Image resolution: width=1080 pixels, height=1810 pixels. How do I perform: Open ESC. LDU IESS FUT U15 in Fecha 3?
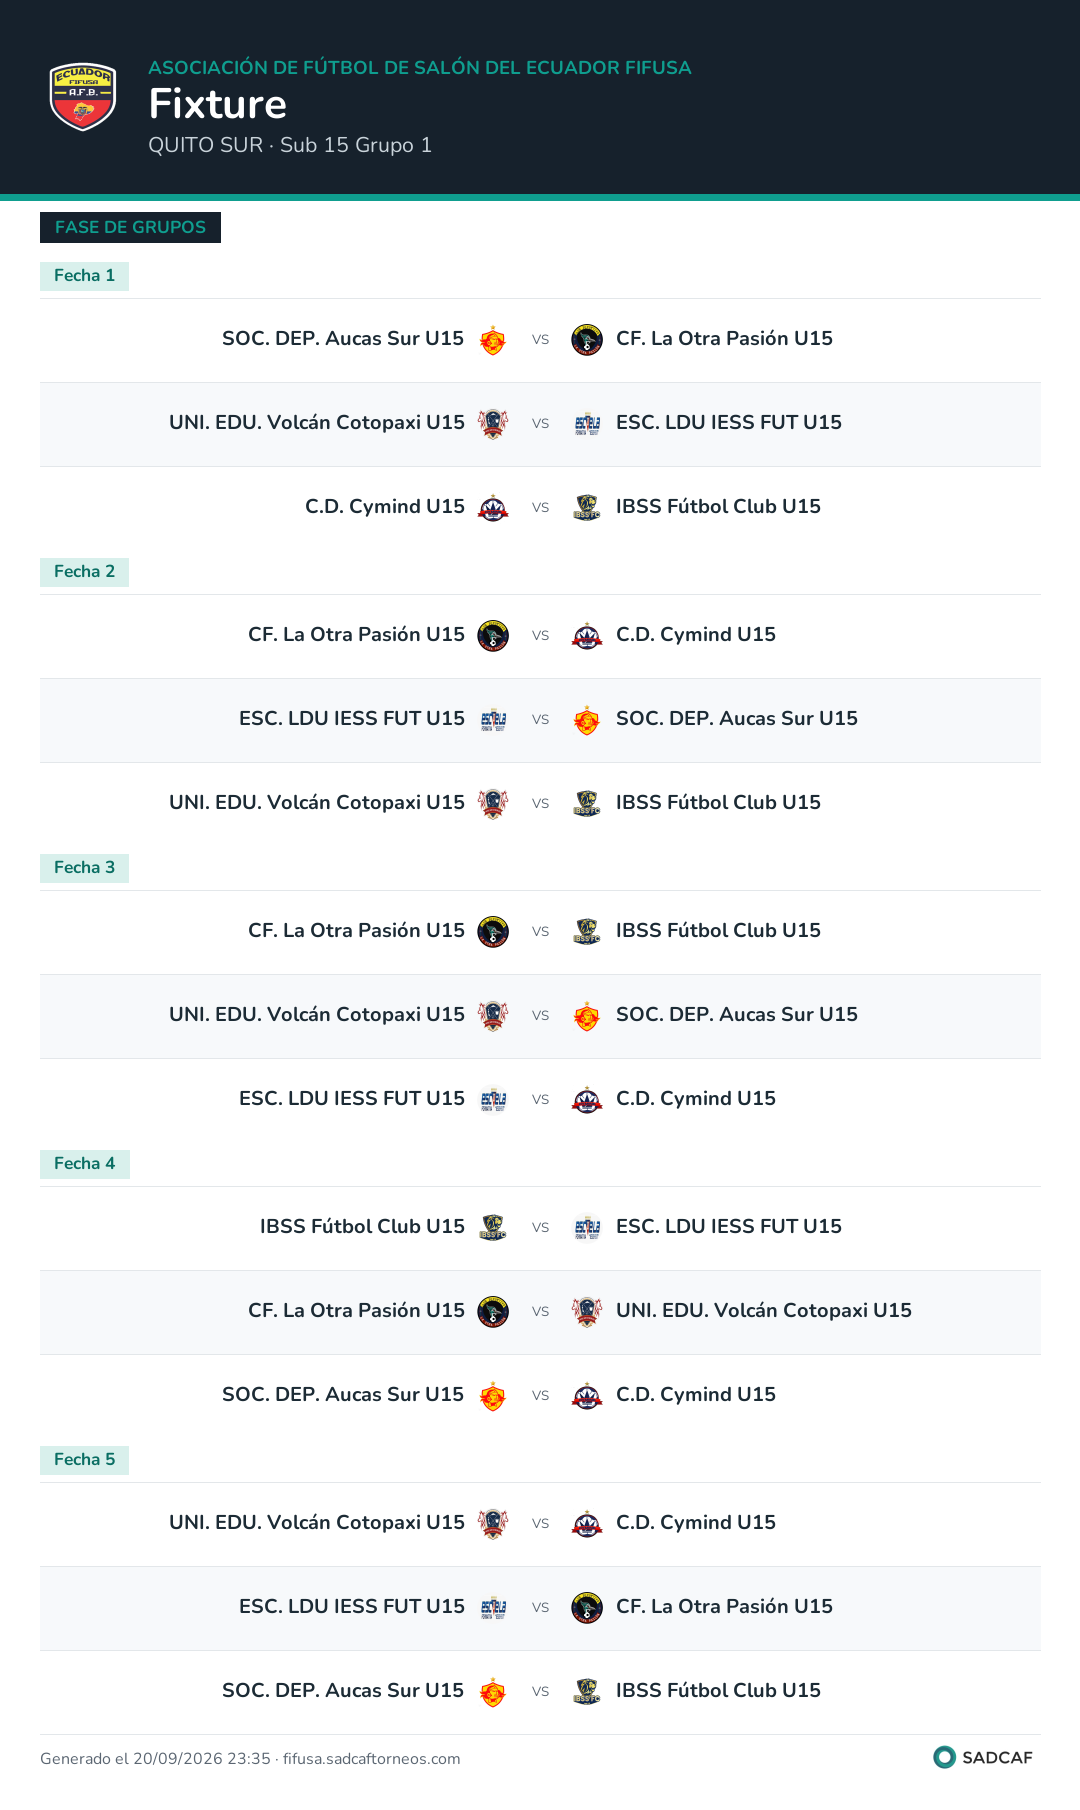[352, 1099]
